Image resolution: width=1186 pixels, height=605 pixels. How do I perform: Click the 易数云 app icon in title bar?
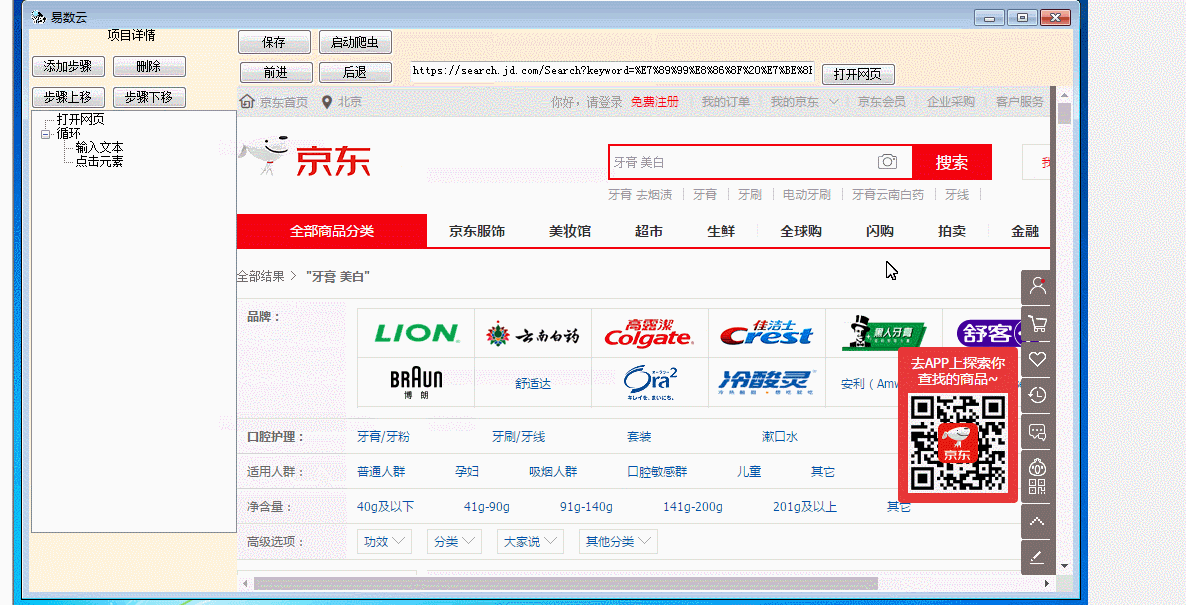38,17
